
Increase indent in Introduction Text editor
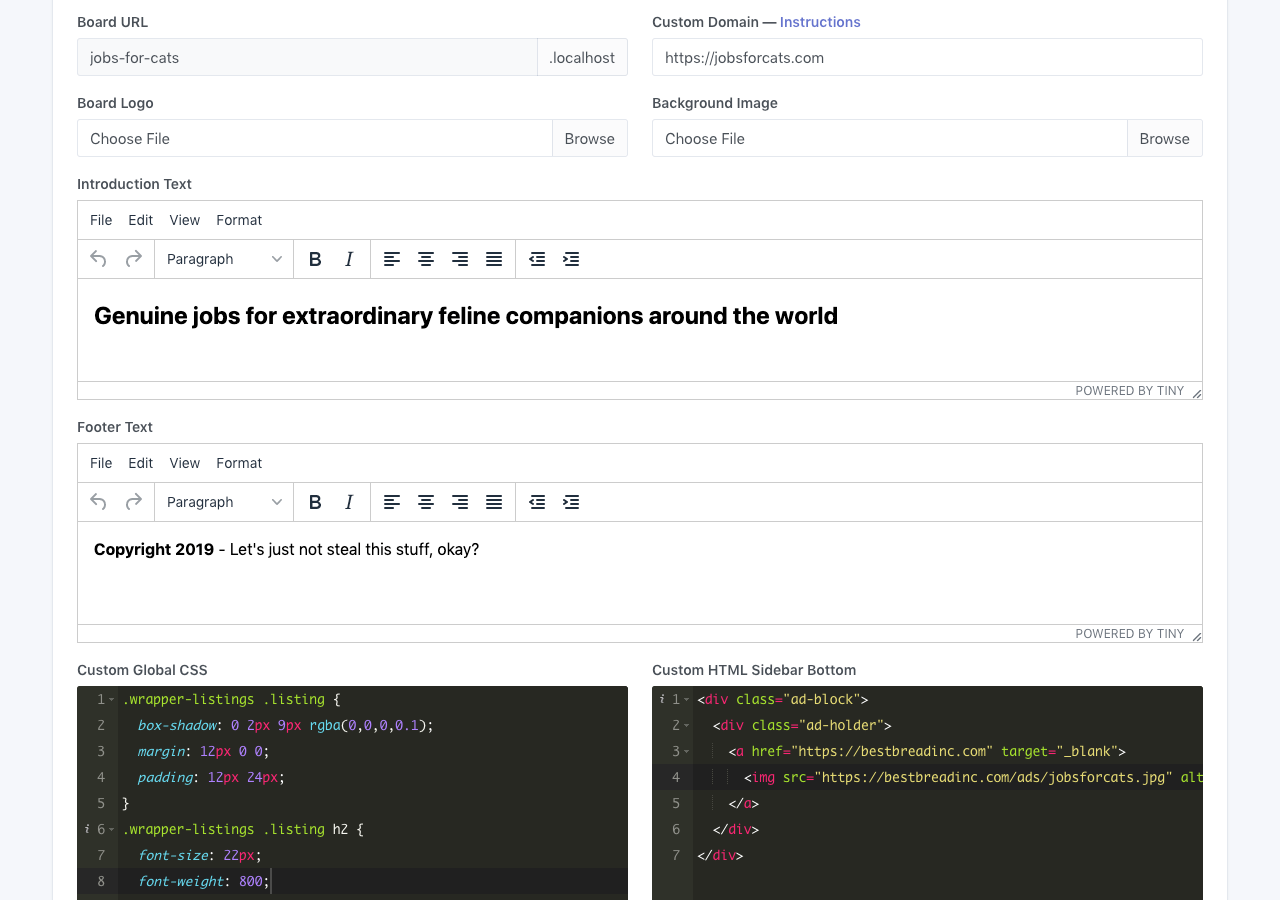click(571, 259)
